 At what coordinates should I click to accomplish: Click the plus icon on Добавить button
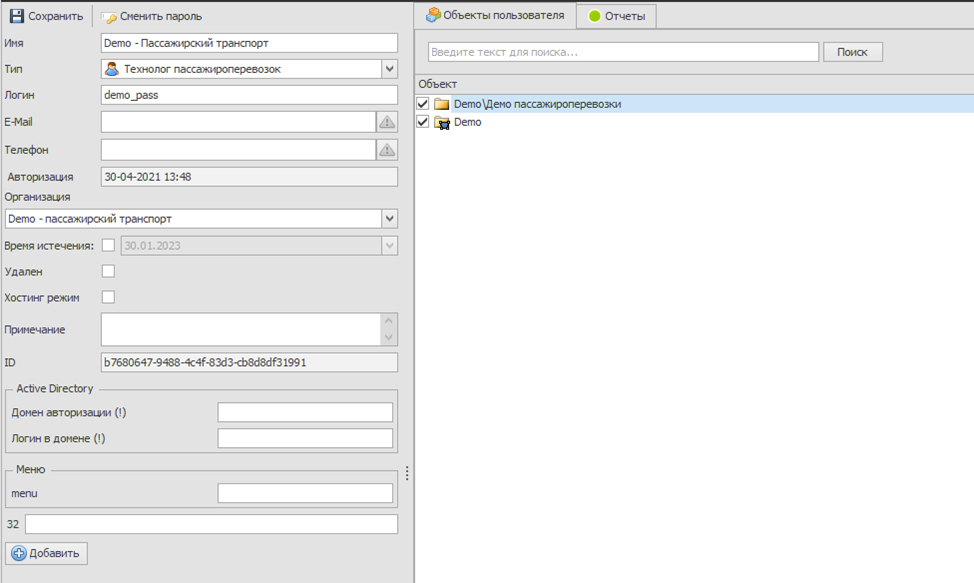19,554
